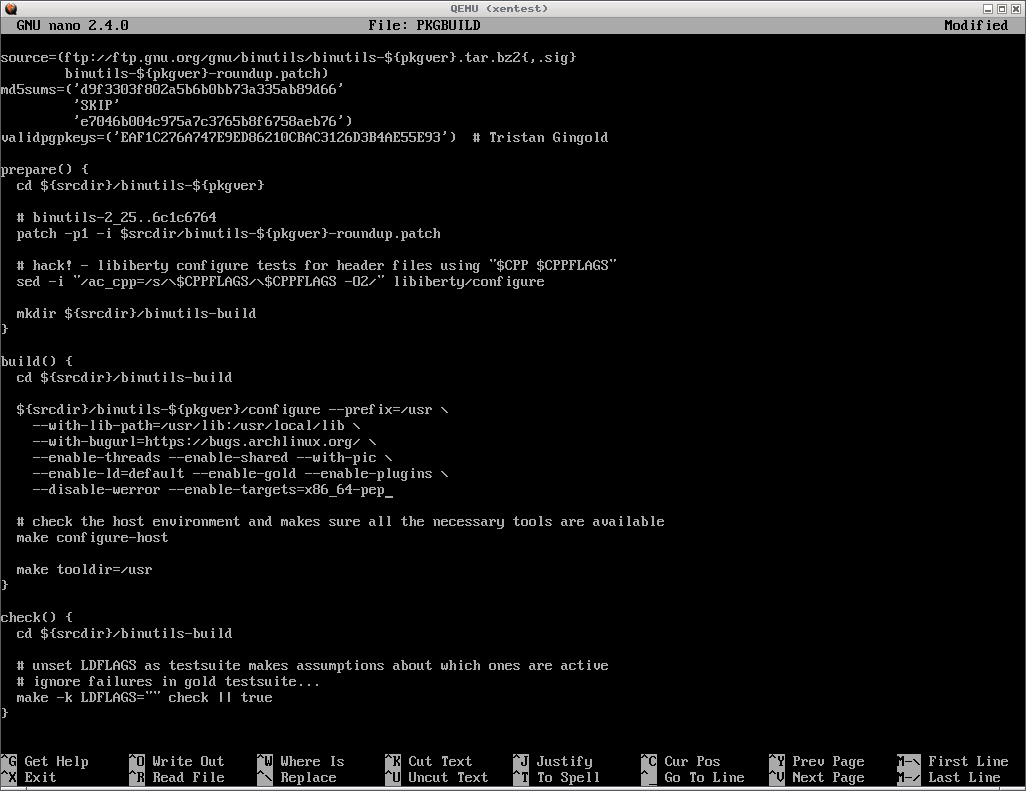Click the QEMU (xentest) window title bar

point(512,8)
